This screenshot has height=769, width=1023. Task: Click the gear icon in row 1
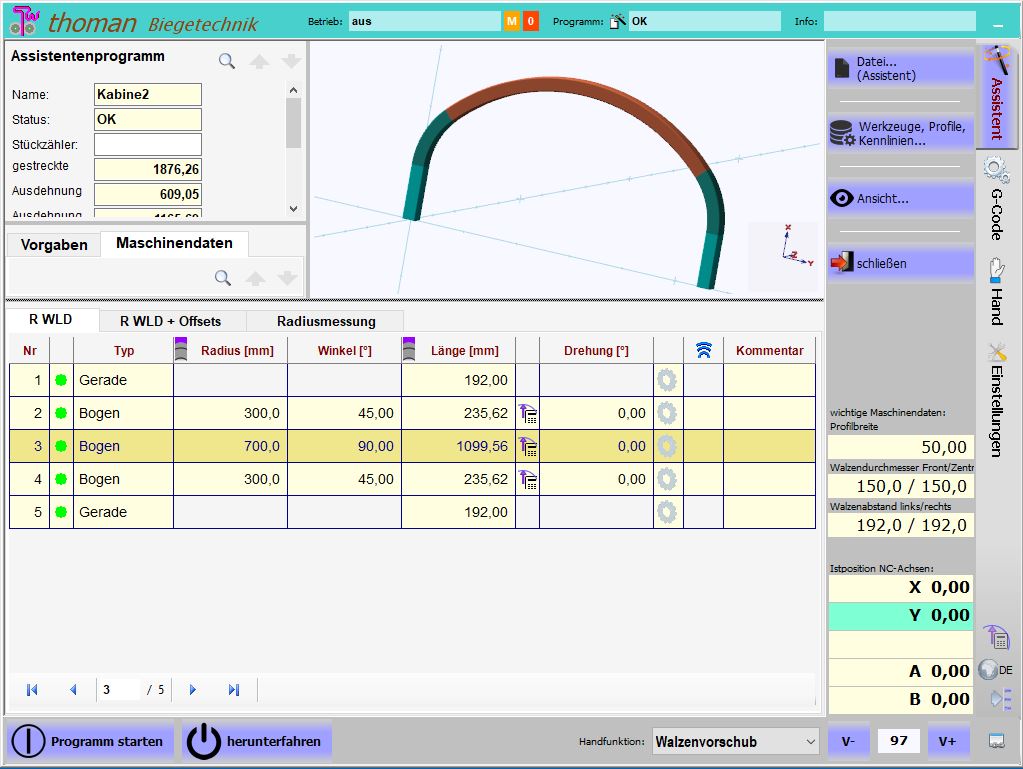coord(667,380)
